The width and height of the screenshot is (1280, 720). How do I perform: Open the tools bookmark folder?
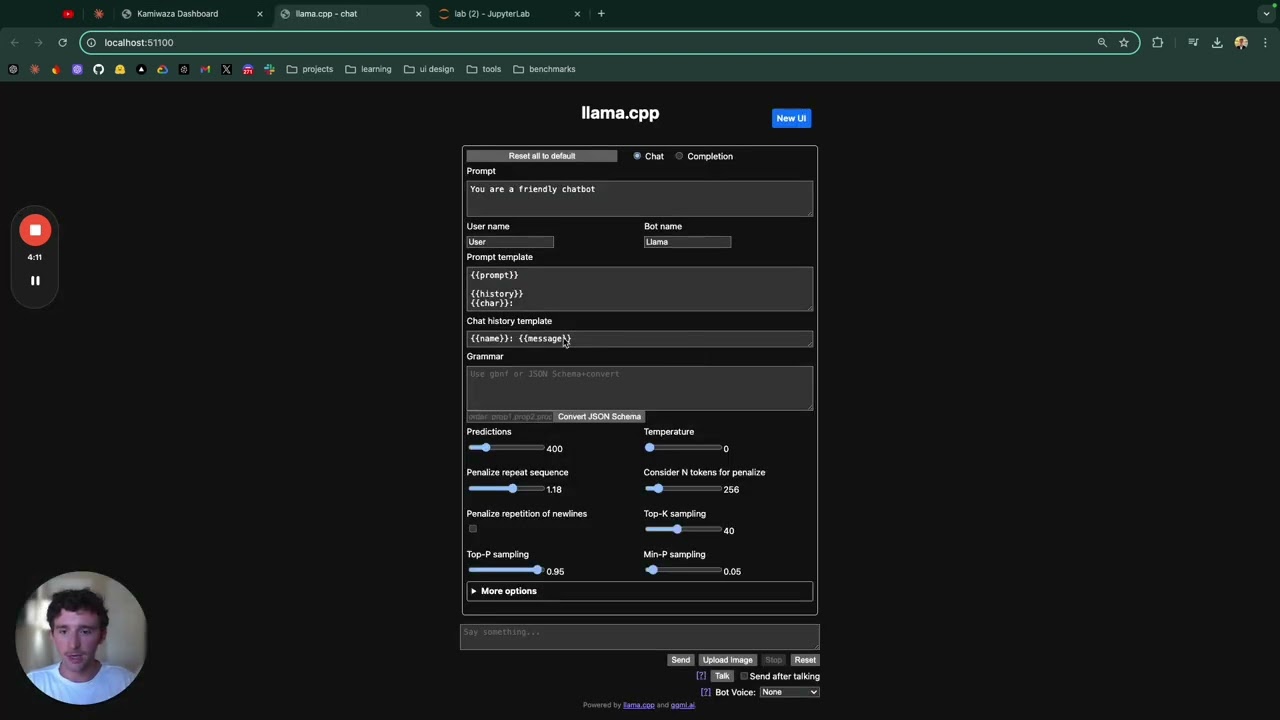[x=484, y=69]
